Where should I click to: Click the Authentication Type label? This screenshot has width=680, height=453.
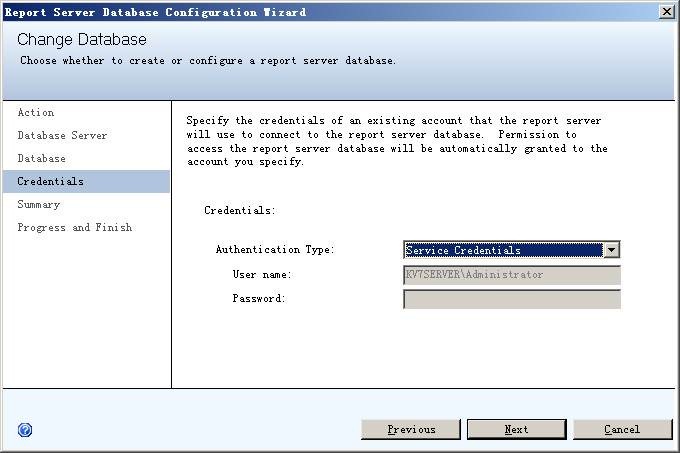275,250
